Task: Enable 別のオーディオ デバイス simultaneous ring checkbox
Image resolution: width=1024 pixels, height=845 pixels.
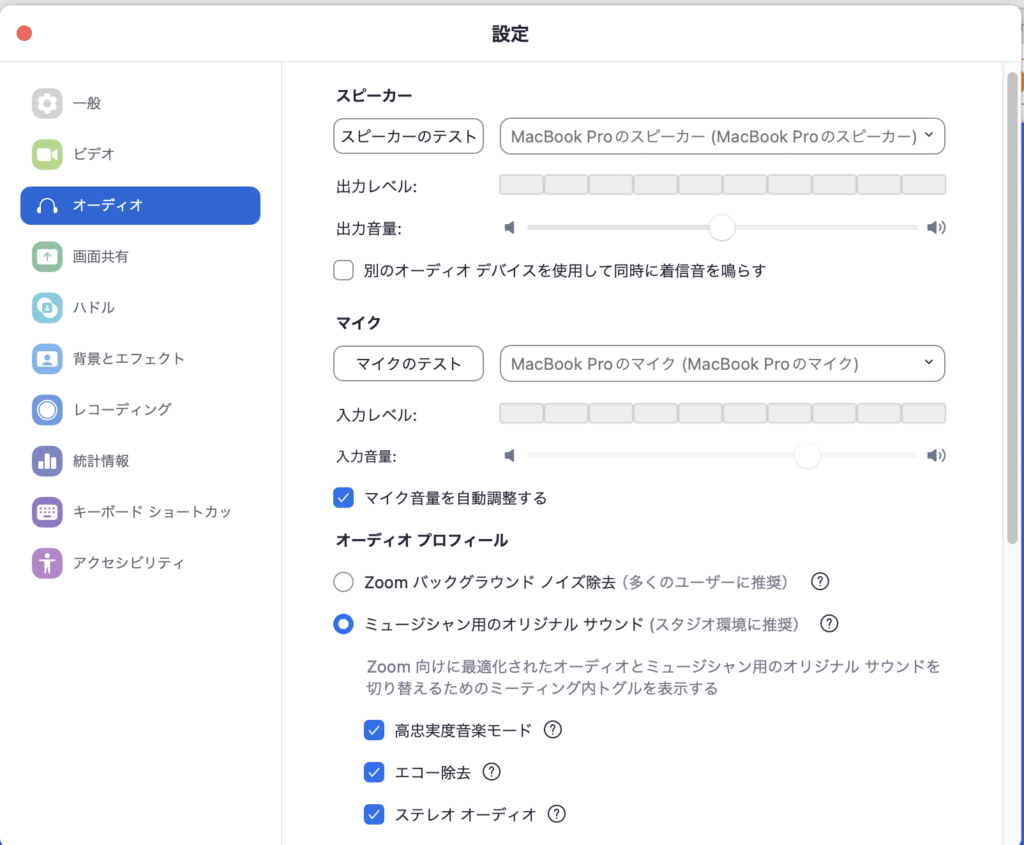Action: point(344,270)
